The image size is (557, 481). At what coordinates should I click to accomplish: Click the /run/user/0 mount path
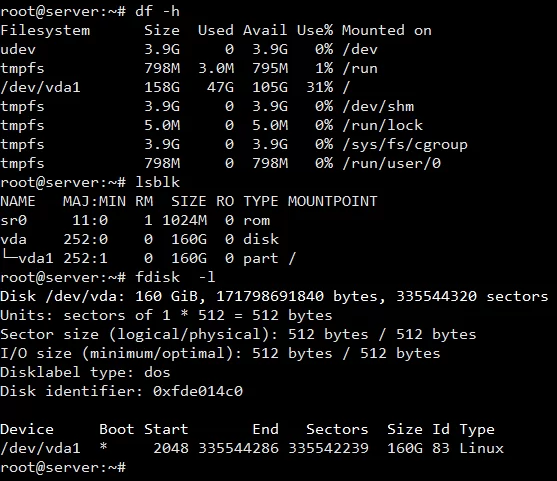tap(391, 163)
